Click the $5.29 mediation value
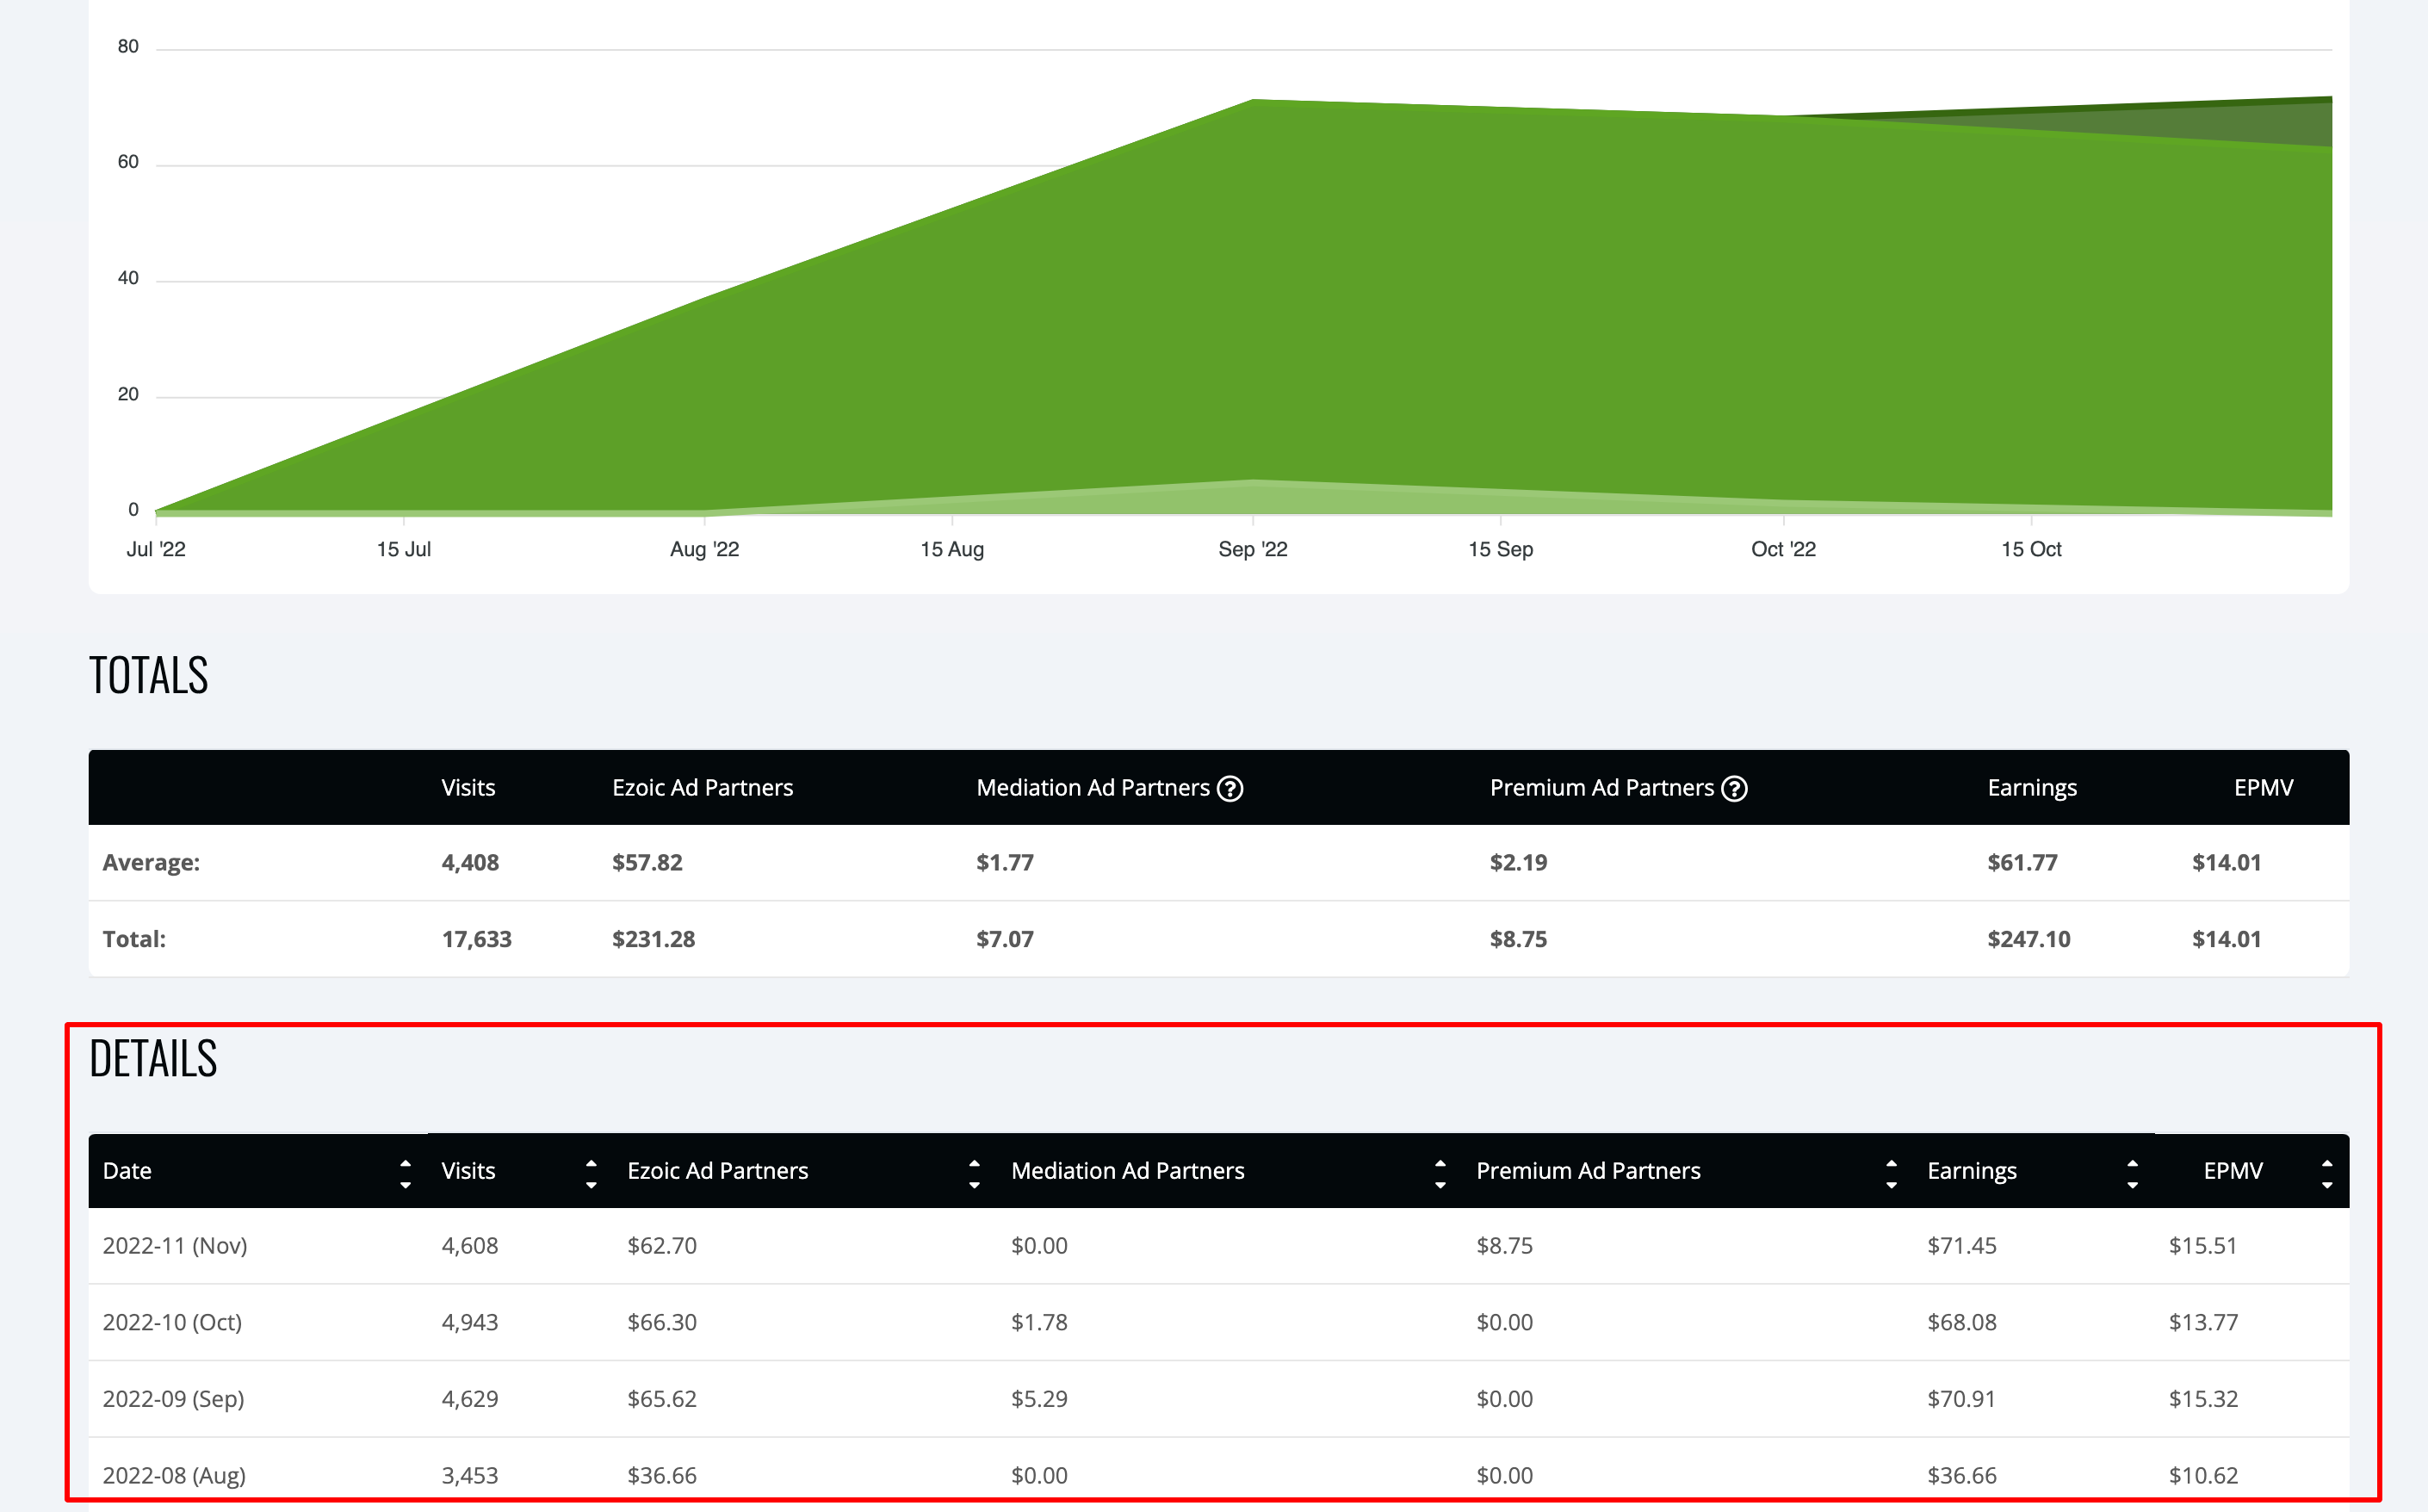Image resolution: width=2428 pixels, height=1512 pixels. click(x=1039, y=1399)
